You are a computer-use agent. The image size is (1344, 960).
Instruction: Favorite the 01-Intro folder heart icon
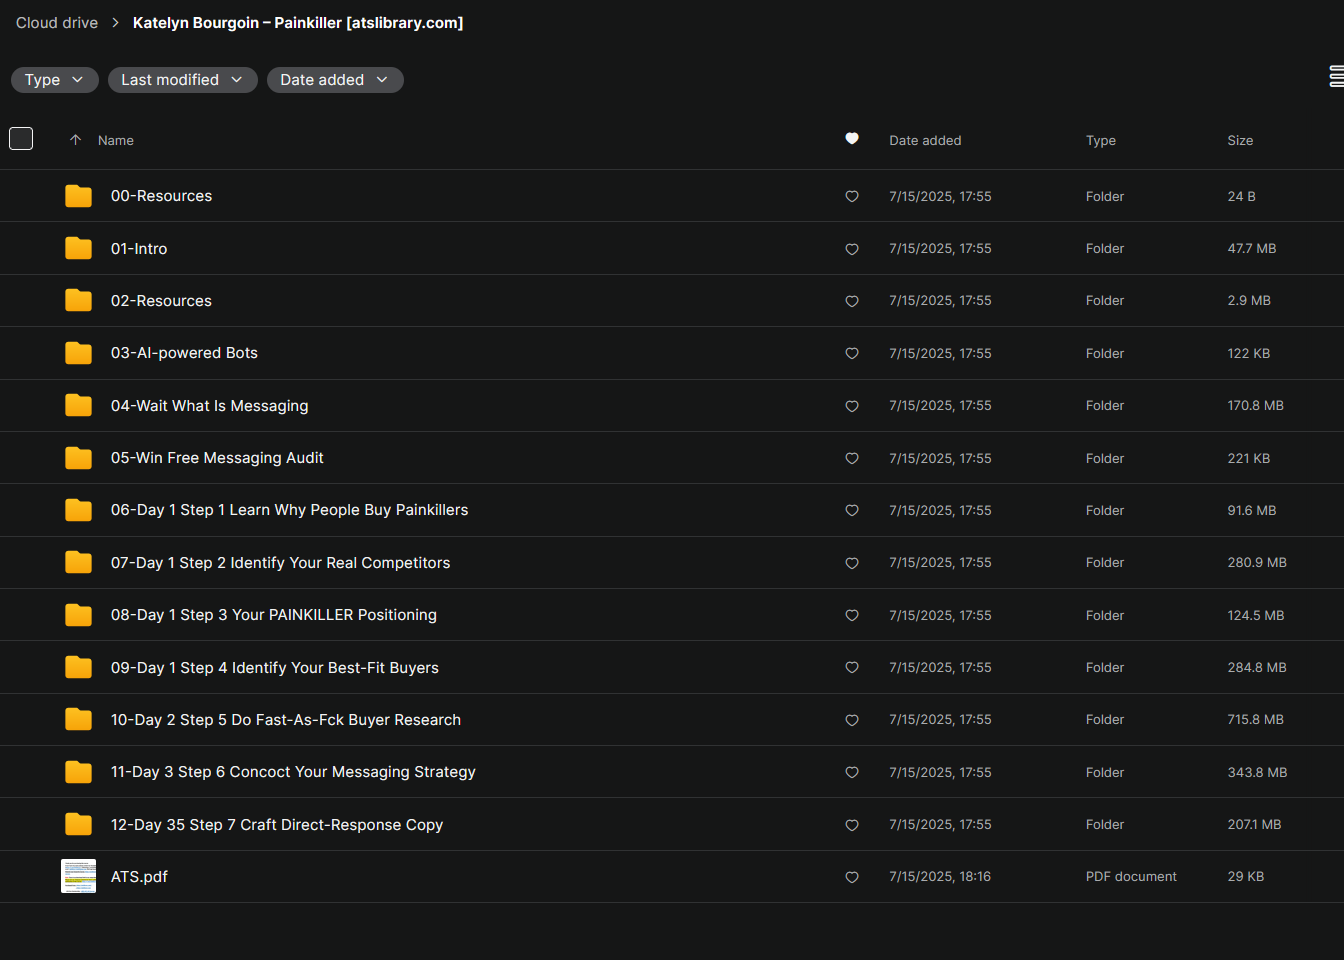point(852,249)
